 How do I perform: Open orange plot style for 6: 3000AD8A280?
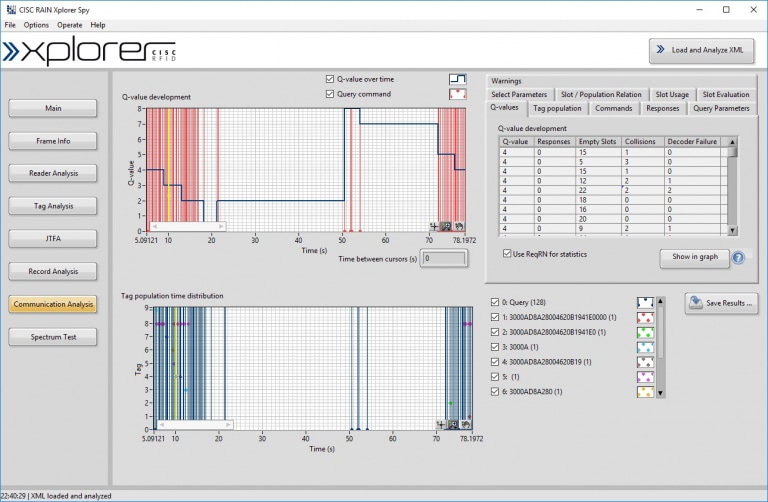click(645, 392)
